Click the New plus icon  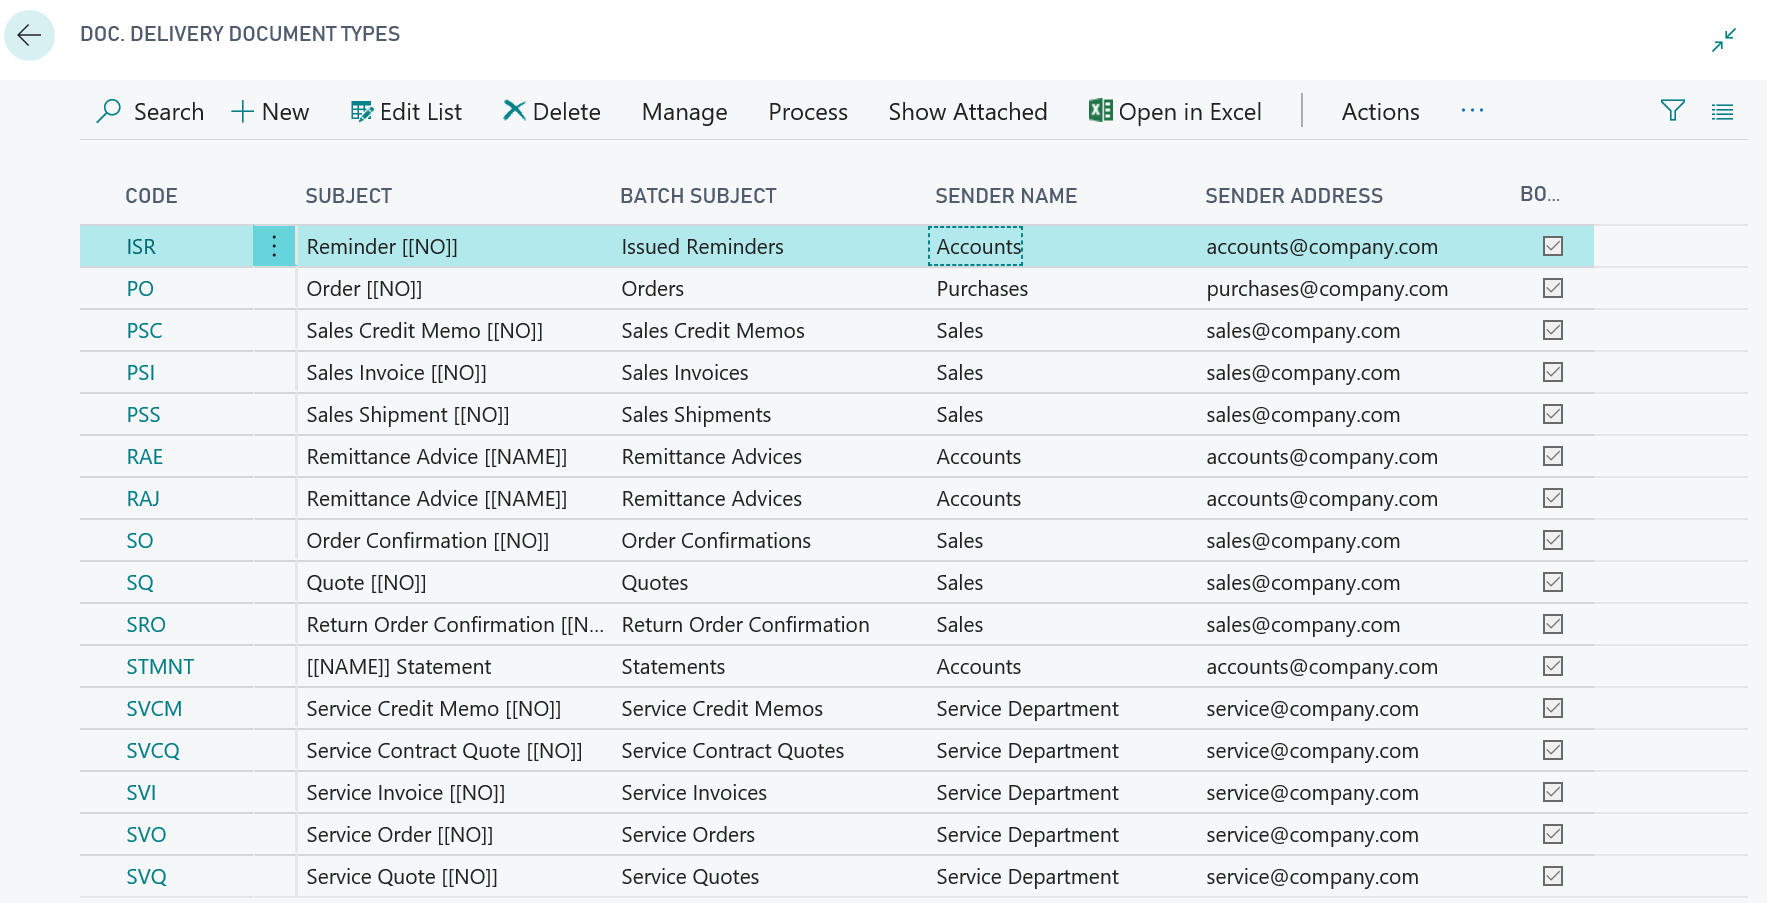pos(242,111)
